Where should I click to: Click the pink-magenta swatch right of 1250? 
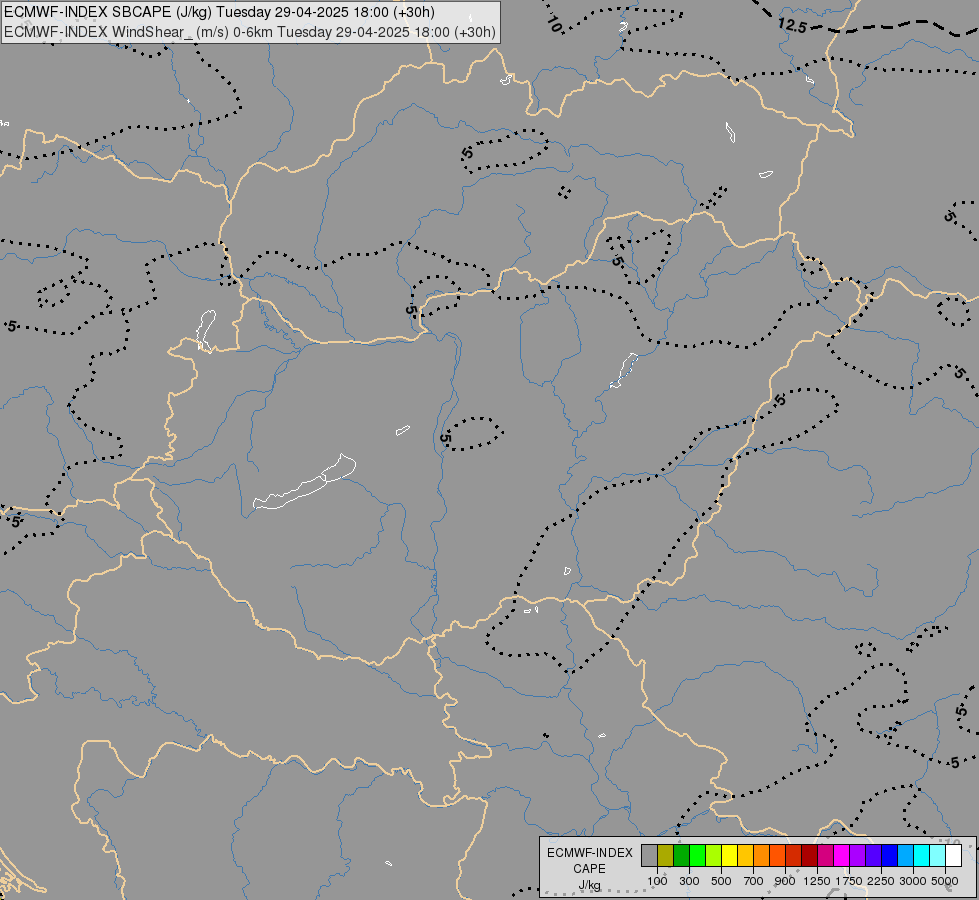825,856
